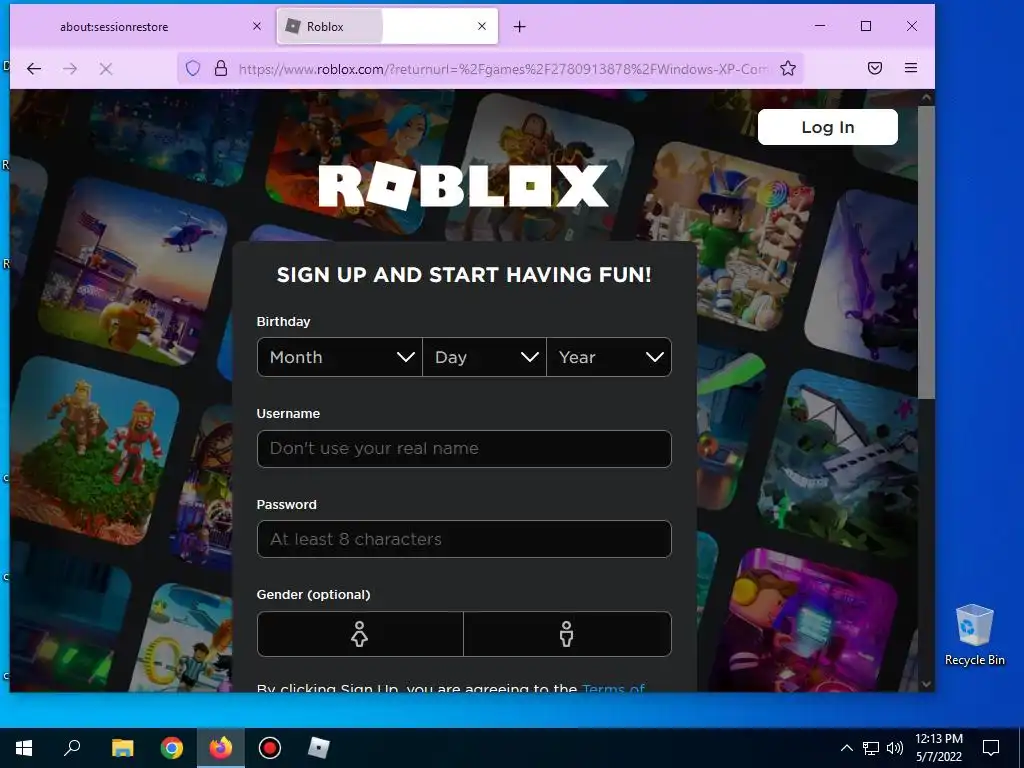Click the network tray icon

coord(871,748)
